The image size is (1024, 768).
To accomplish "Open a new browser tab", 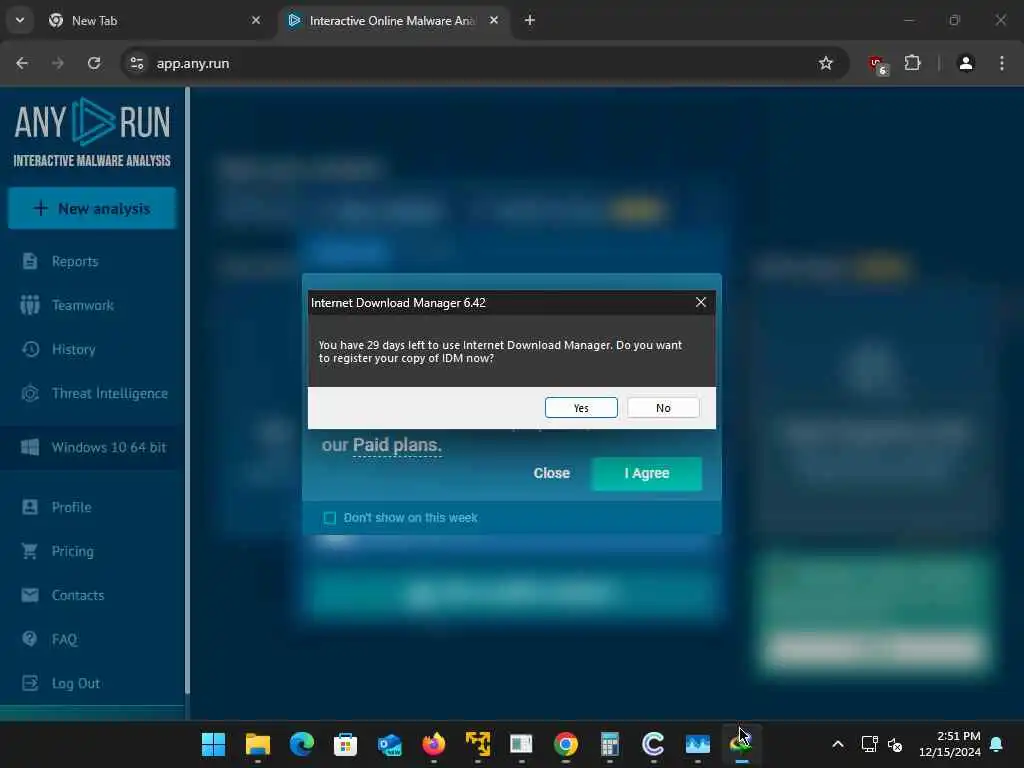I will coord(530,20).
